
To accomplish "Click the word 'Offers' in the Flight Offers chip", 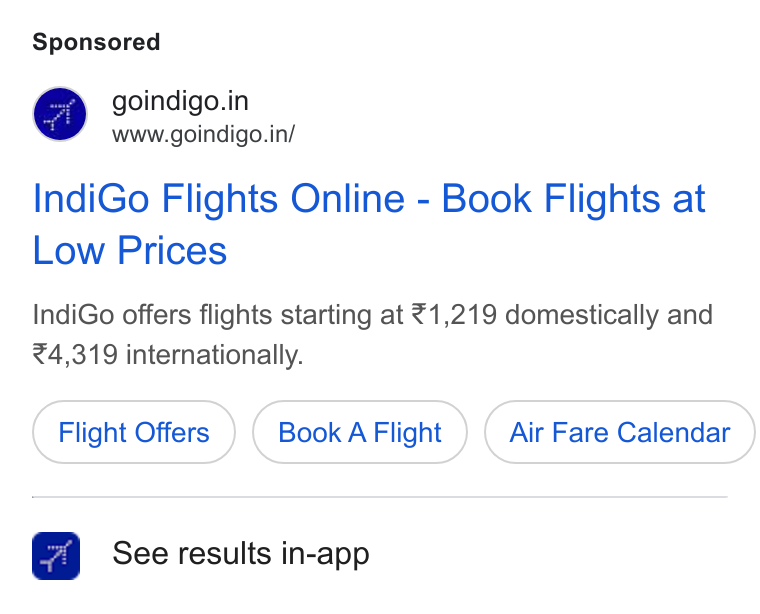I will [x=172, y=432].
